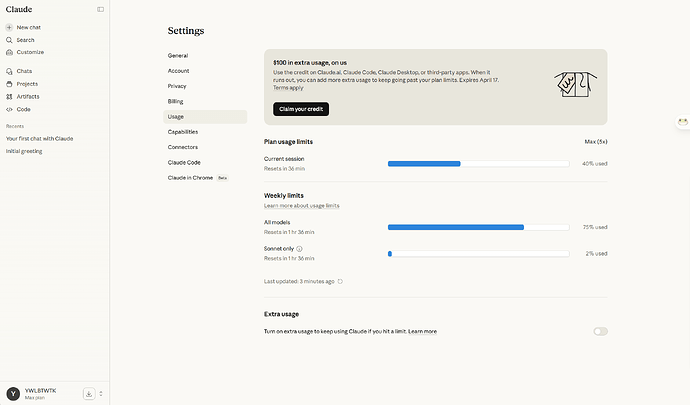Click the 'Beta' badge next to Claude in Chrome

[223, 178]
